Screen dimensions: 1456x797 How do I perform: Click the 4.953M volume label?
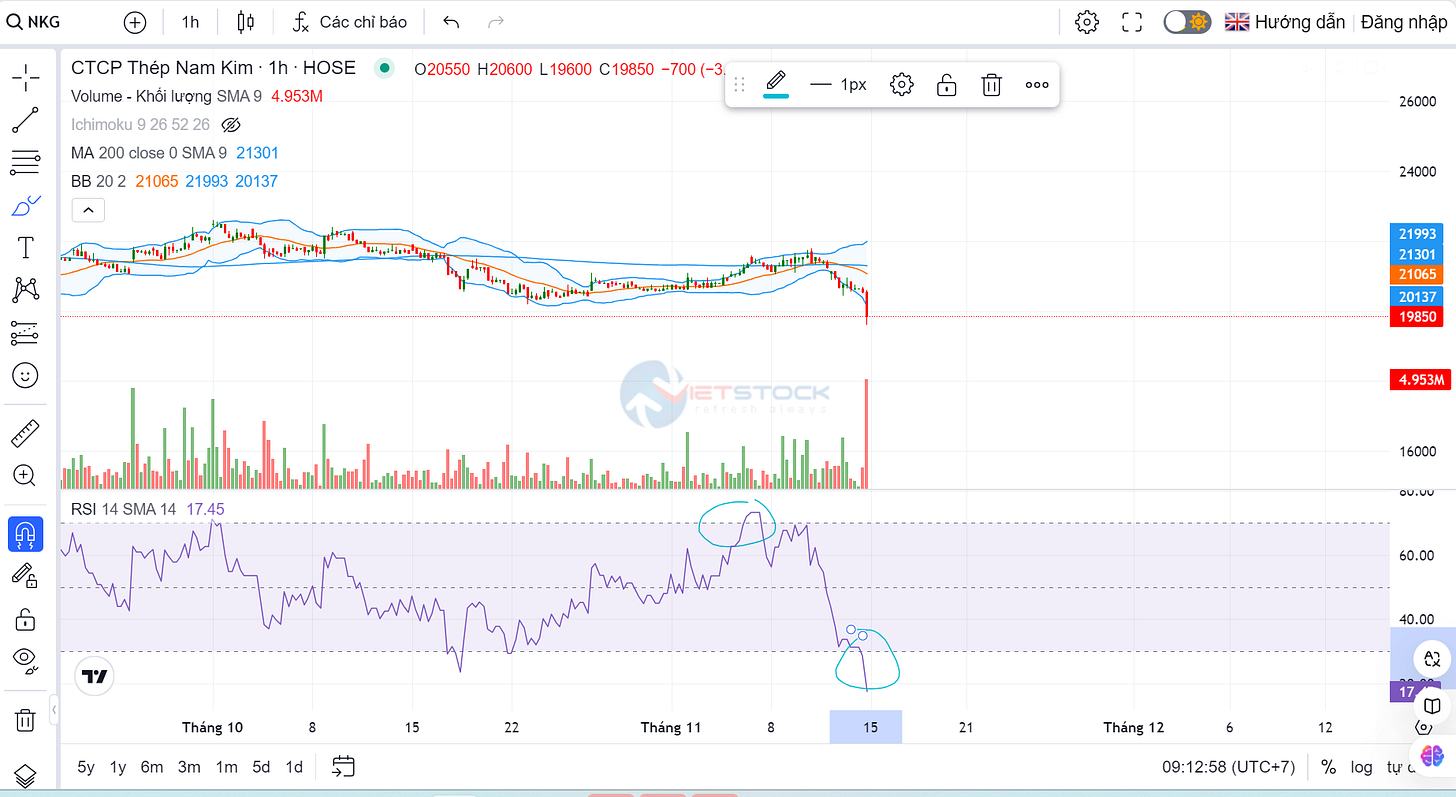pos(1418,380)
